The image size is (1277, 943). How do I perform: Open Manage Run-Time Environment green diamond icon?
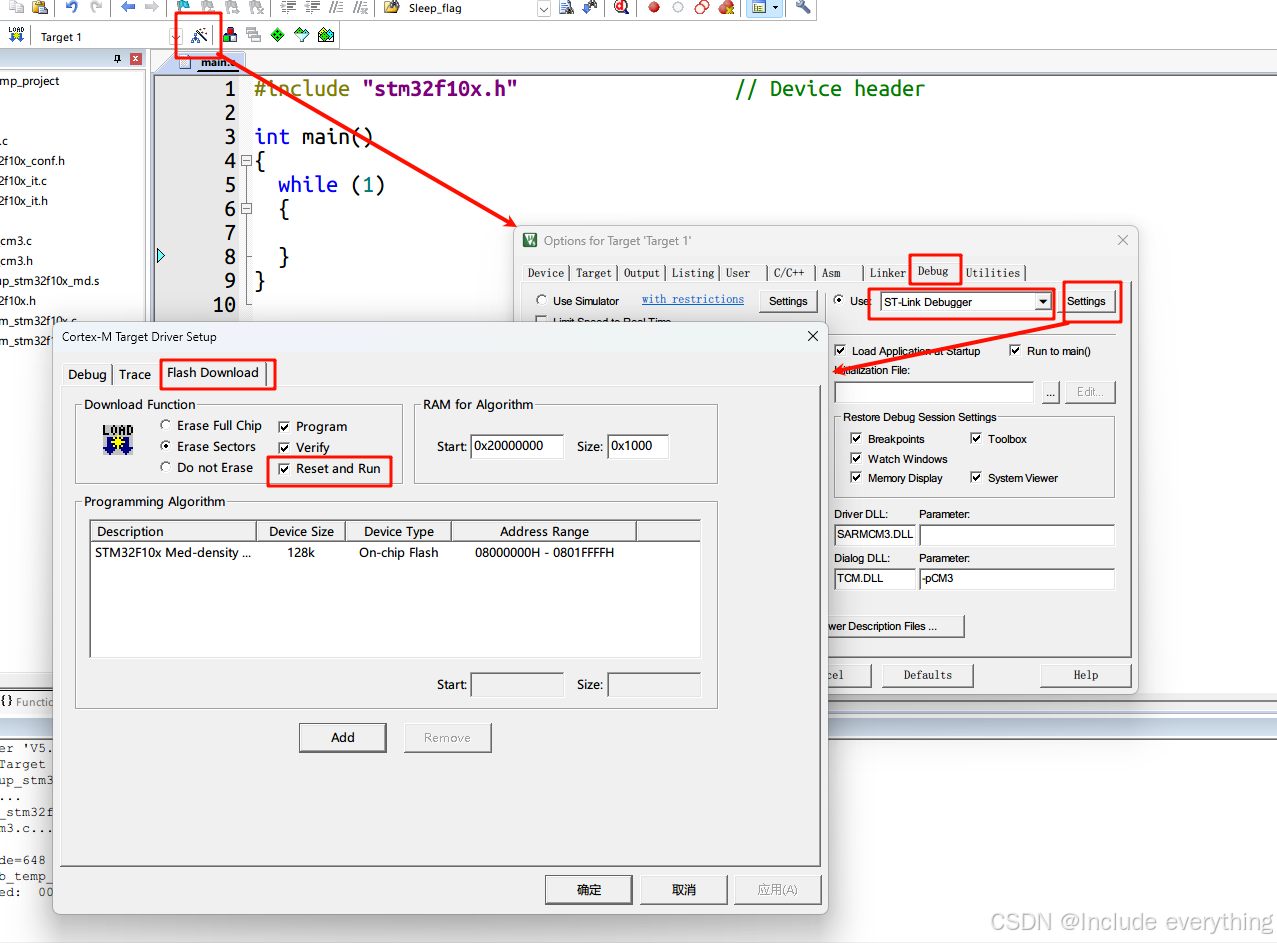(277, 35)
